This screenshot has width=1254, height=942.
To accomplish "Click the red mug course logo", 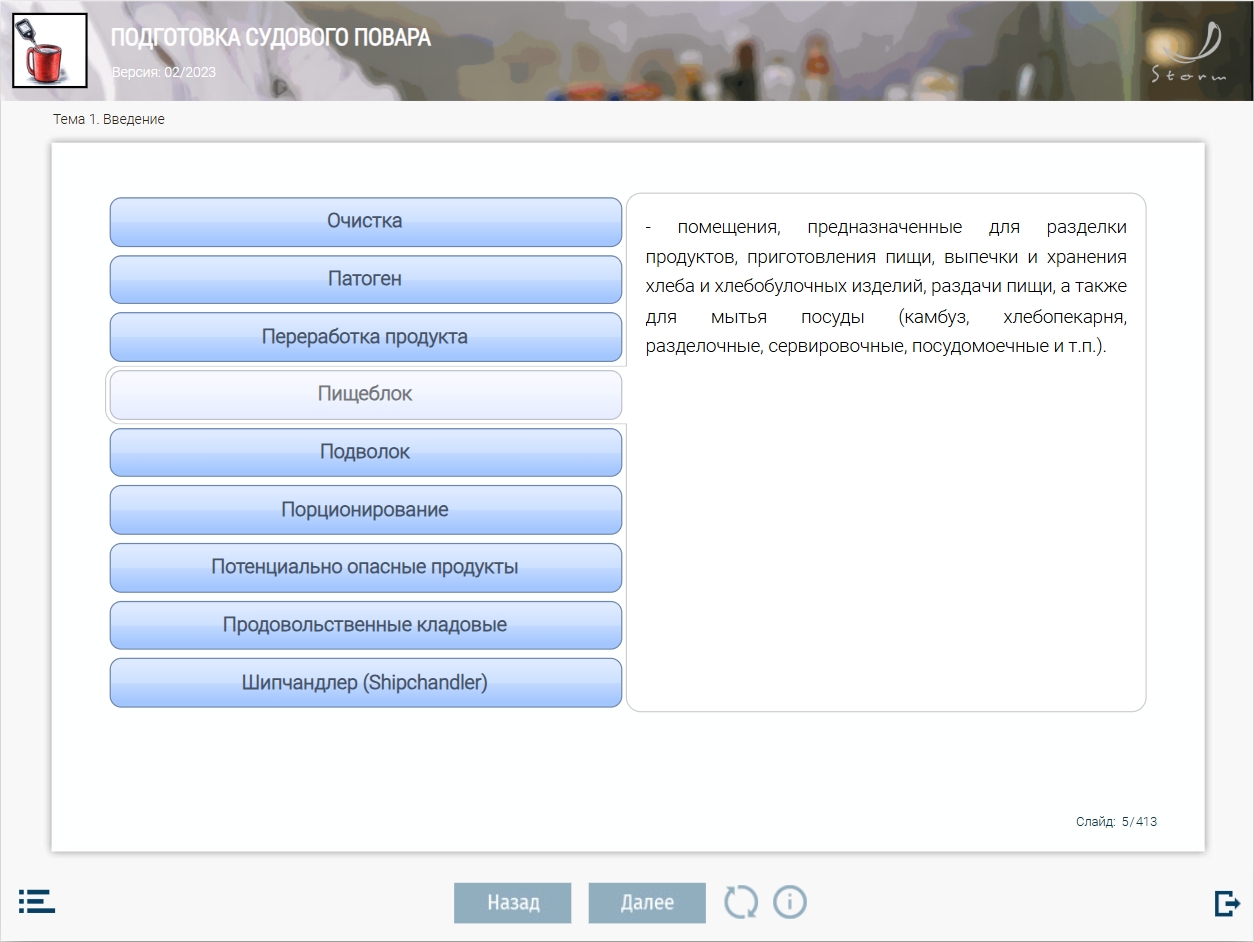I will pos(49,51).
